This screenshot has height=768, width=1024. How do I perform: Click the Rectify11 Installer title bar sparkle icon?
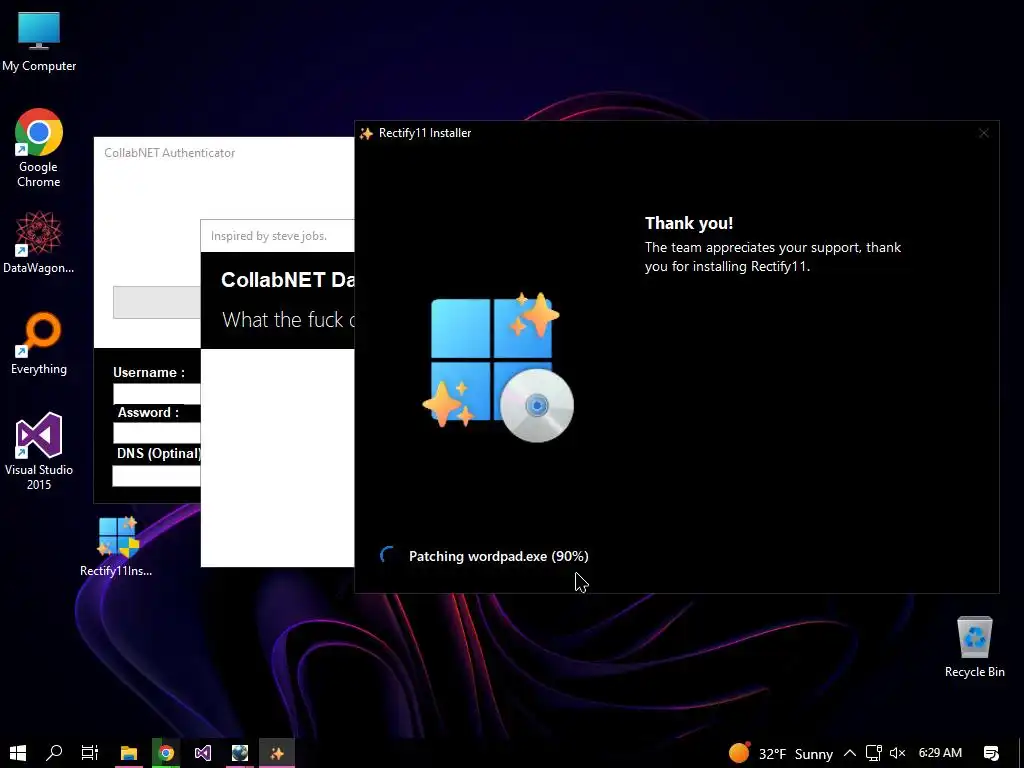click(366, 133)
